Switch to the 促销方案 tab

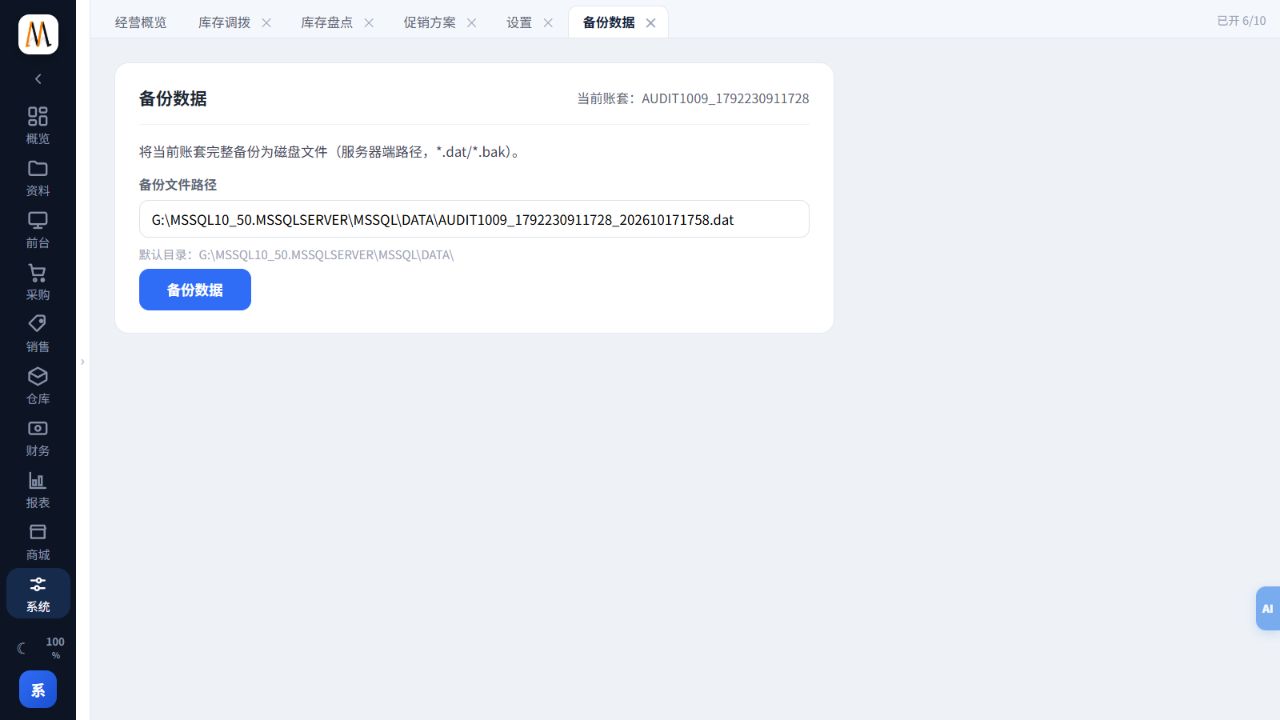(430, 22)
